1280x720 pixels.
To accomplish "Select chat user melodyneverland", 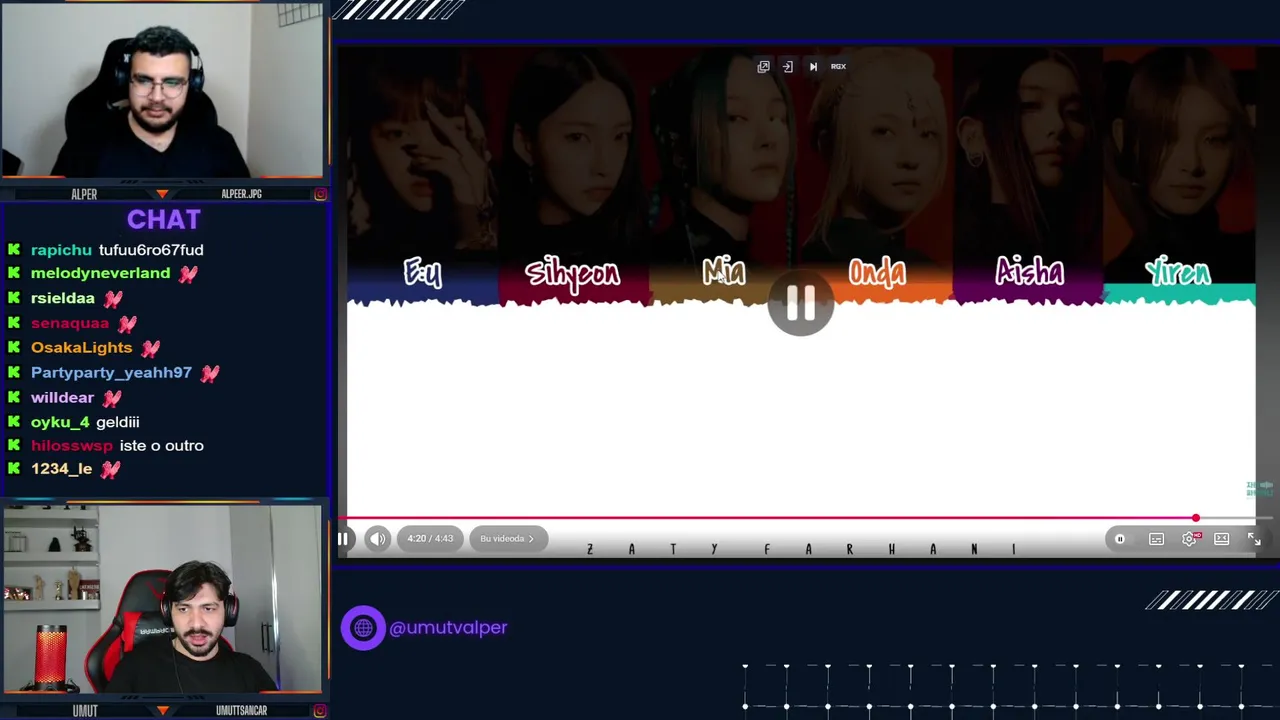I will (x=100, y=273).
